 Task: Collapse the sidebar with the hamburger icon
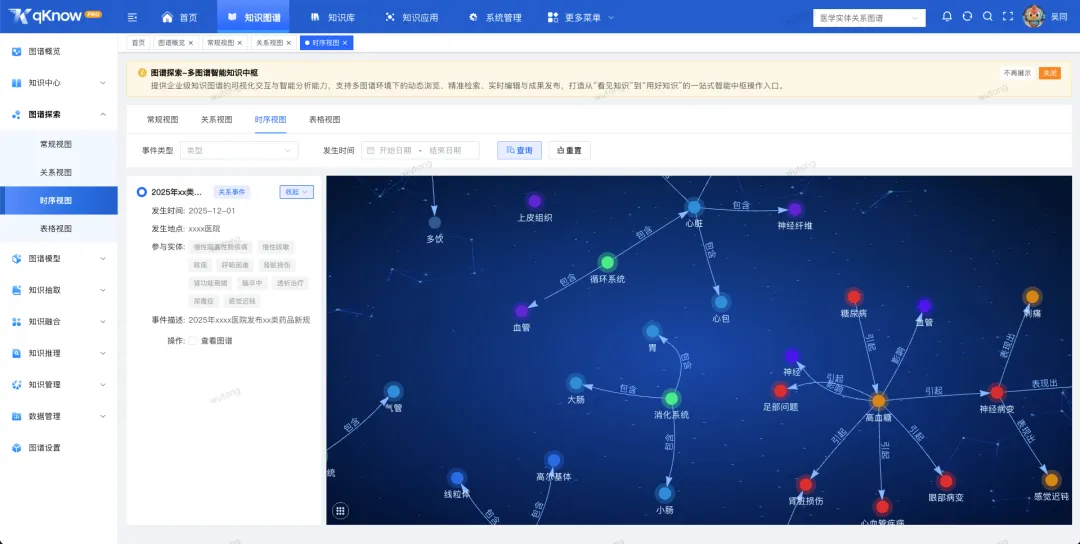point(132,17)
